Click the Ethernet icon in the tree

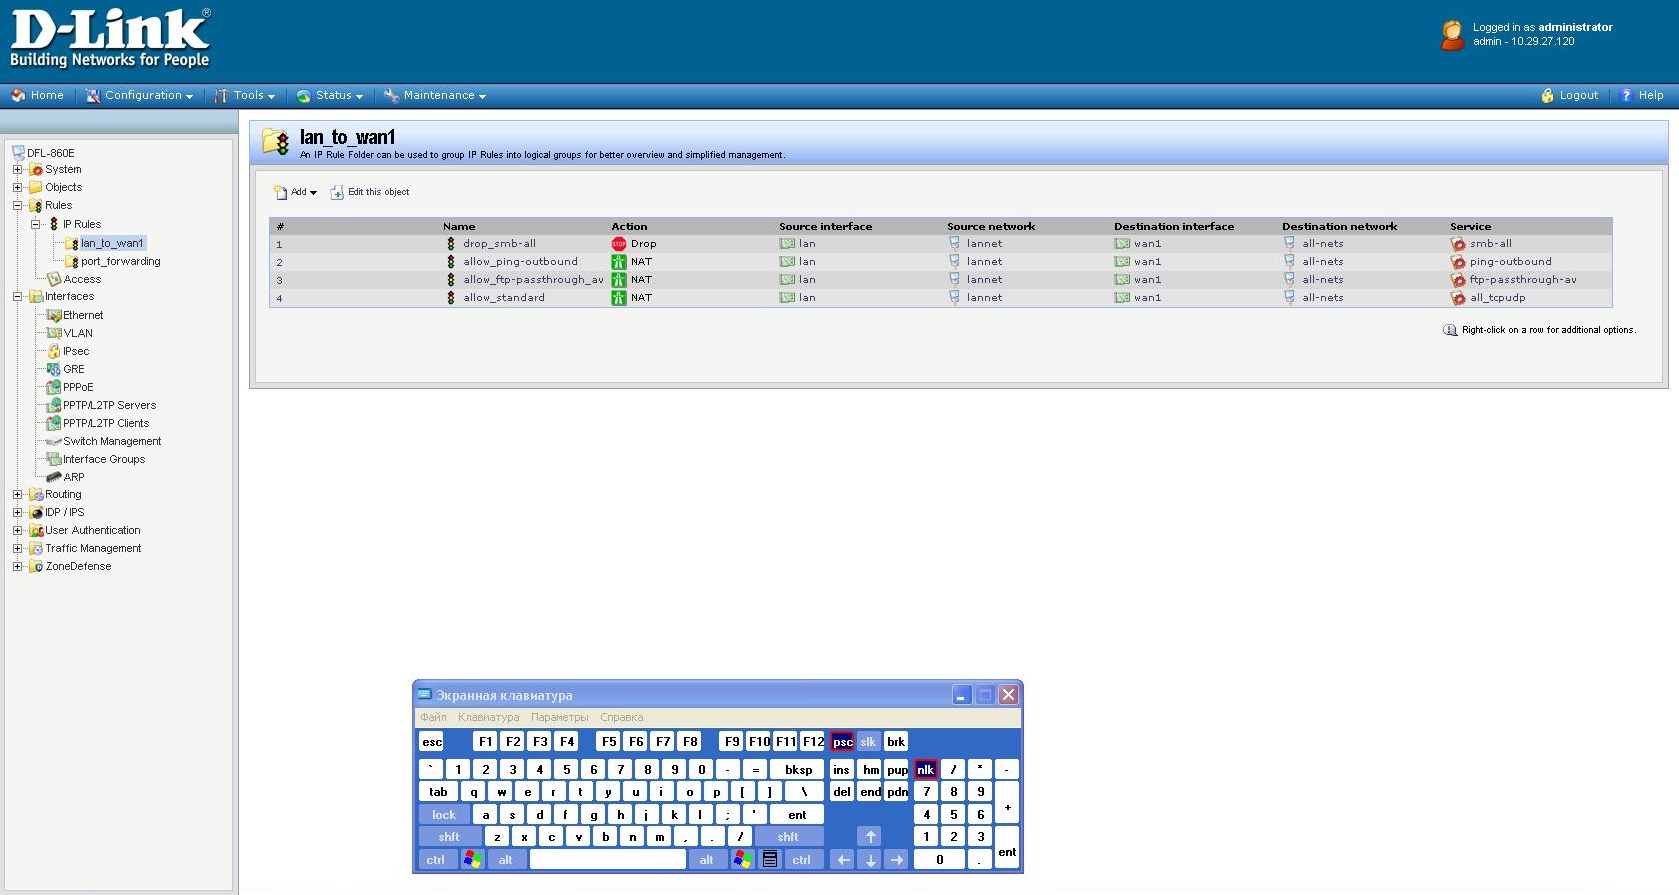coord(54,315)
